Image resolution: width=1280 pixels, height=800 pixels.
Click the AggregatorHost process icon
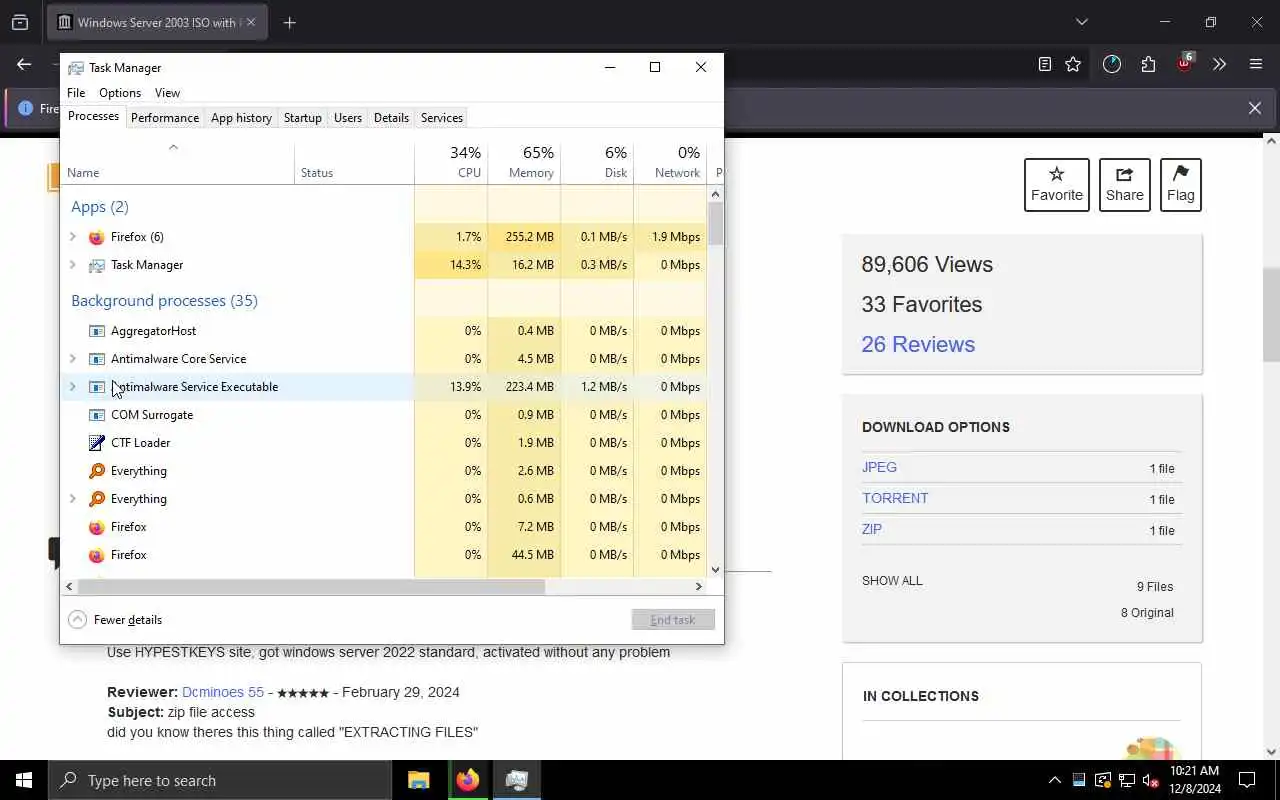click(96, 331)
